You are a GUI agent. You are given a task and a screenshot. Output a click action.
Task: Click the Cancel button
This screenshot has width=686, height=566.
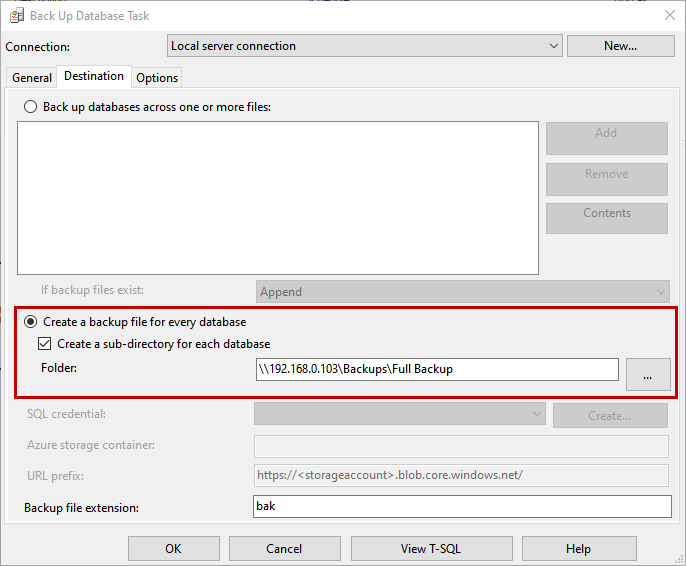(x=284, y=549)
